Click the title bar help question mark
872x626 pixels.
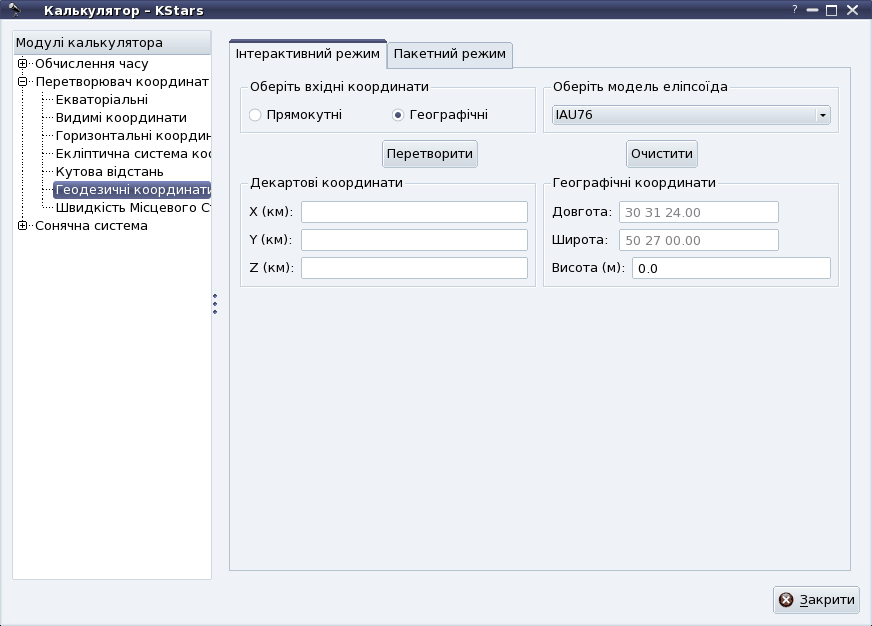[x=795, y=9]
